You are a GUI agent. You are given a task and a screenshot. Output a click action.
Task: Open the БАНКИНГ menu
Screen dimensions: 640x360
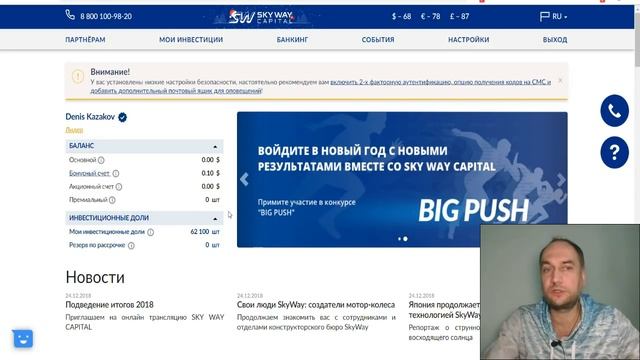point(292,40)
